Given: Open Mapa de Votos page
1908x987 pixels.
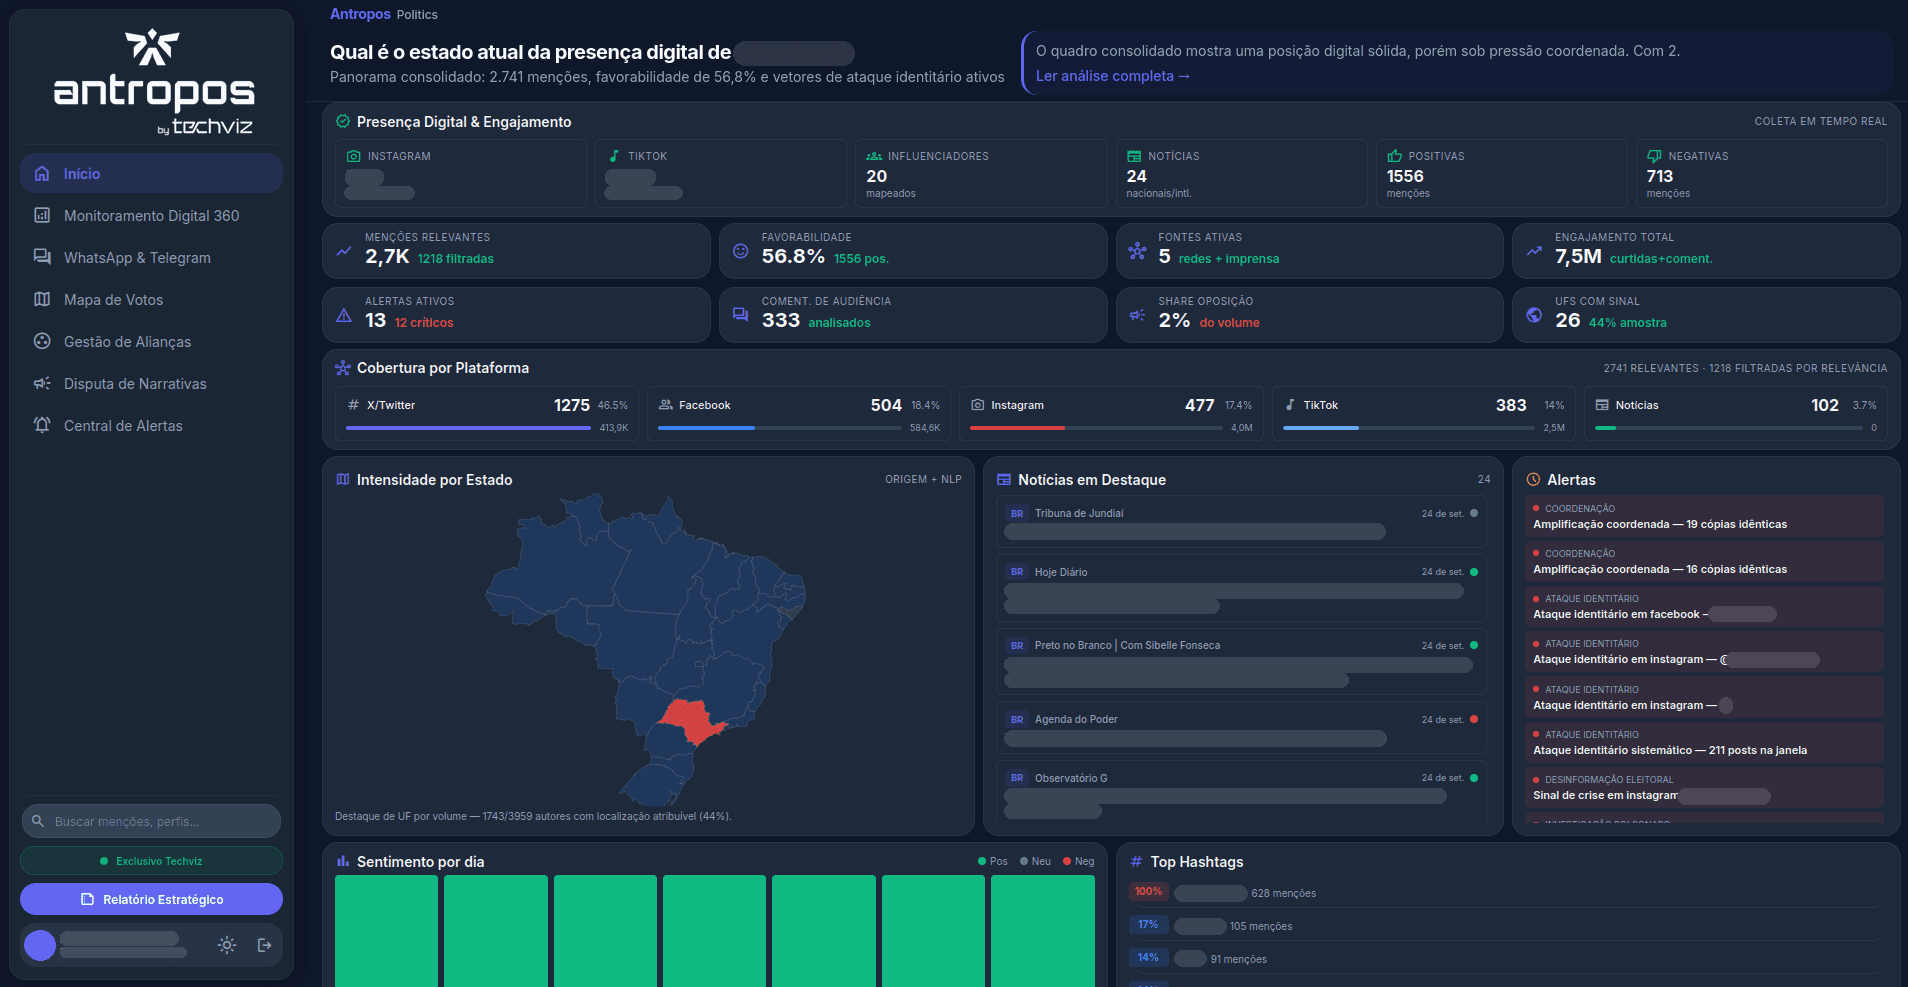Looking at the screenshot, I should [x=151, y=299].
